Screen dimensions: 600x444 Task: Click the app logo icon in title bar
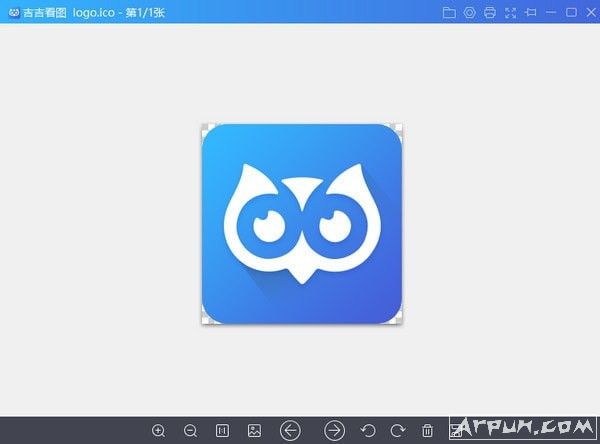14,13
